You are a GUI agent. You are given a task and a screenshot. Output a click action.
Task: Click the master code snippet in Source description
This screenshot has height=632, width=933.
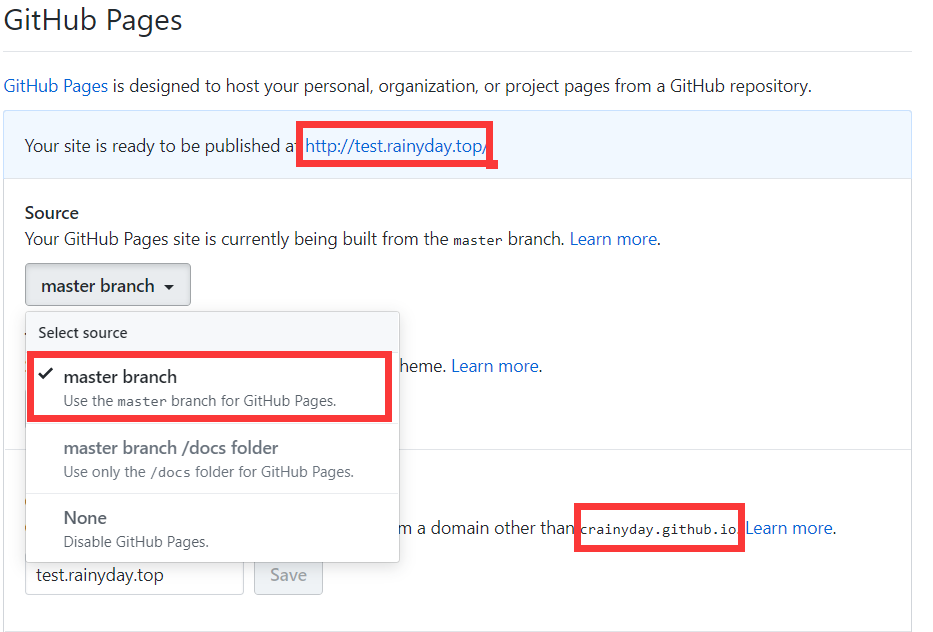478,239
